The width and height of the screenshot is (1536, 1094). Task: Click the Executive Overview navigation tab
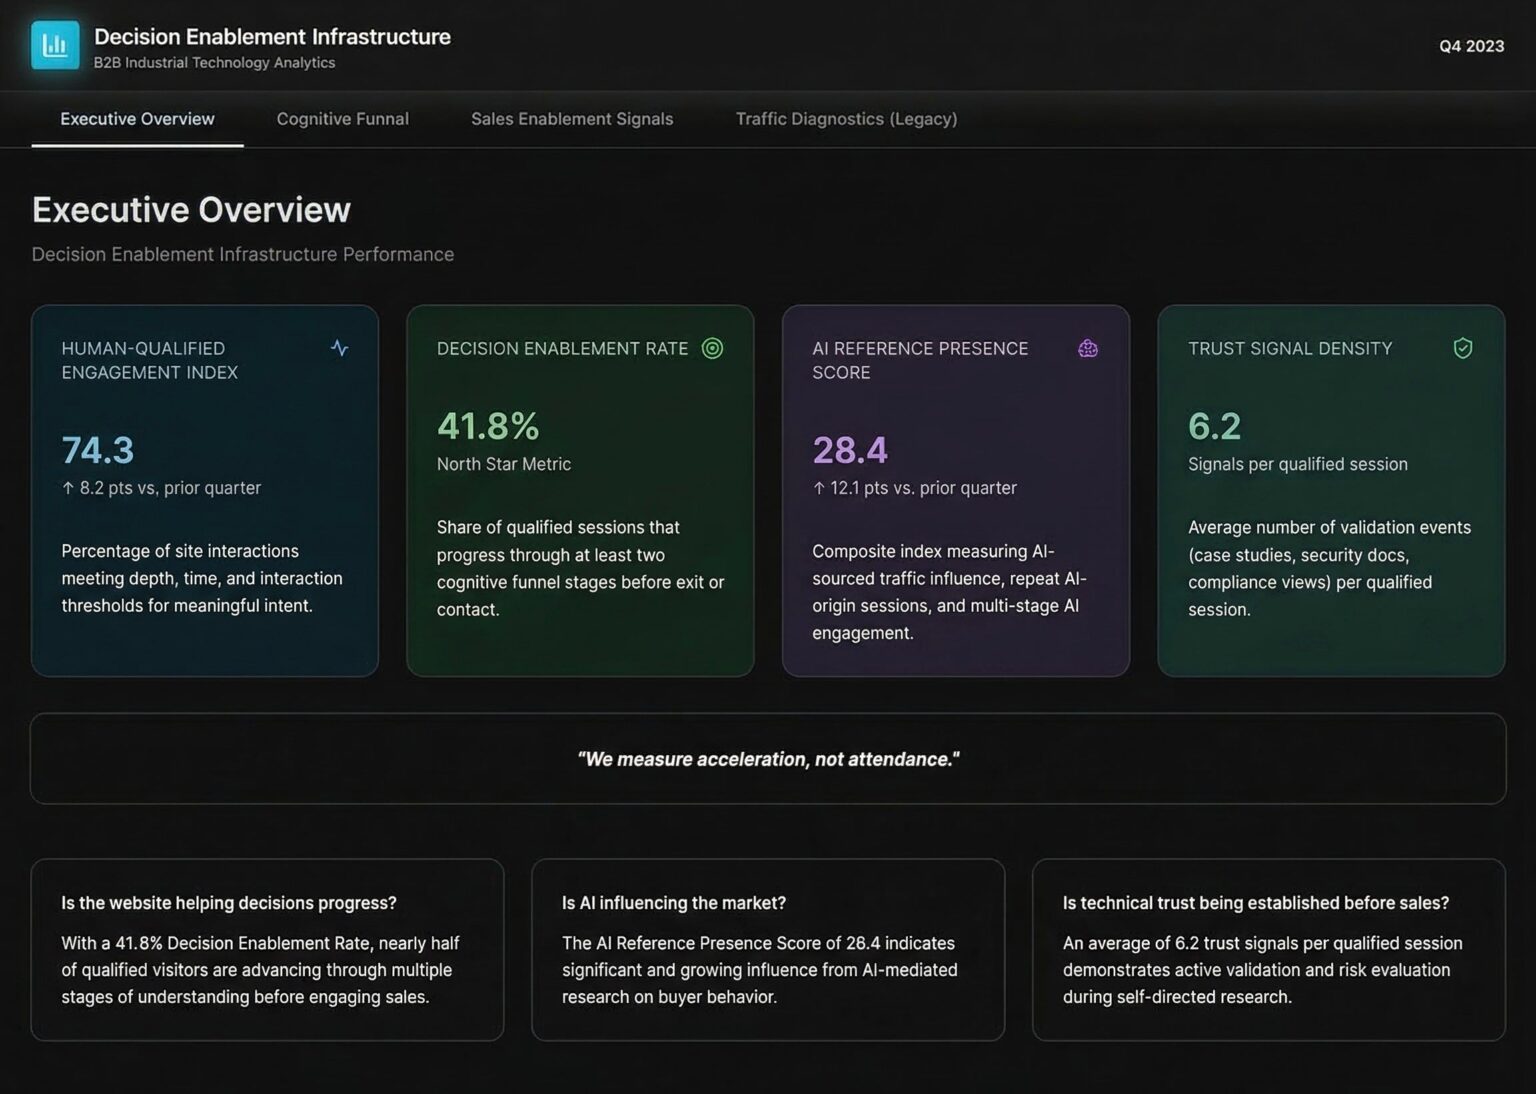coord(137,118)
